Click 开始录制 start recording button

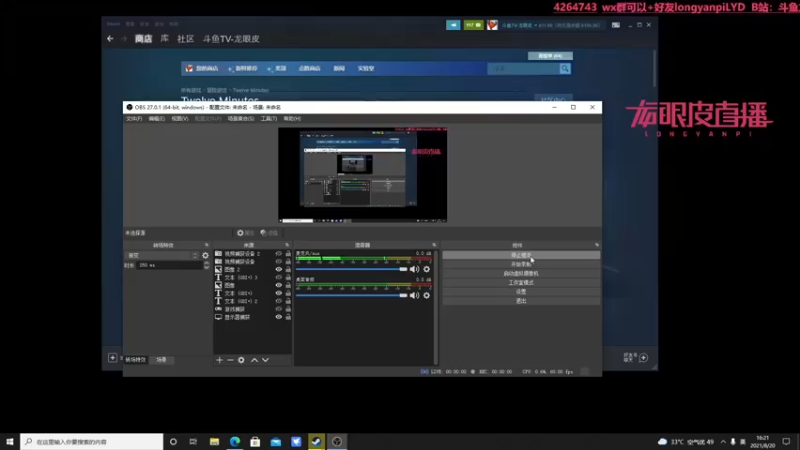pyautogui.click(x=521, y=264)
